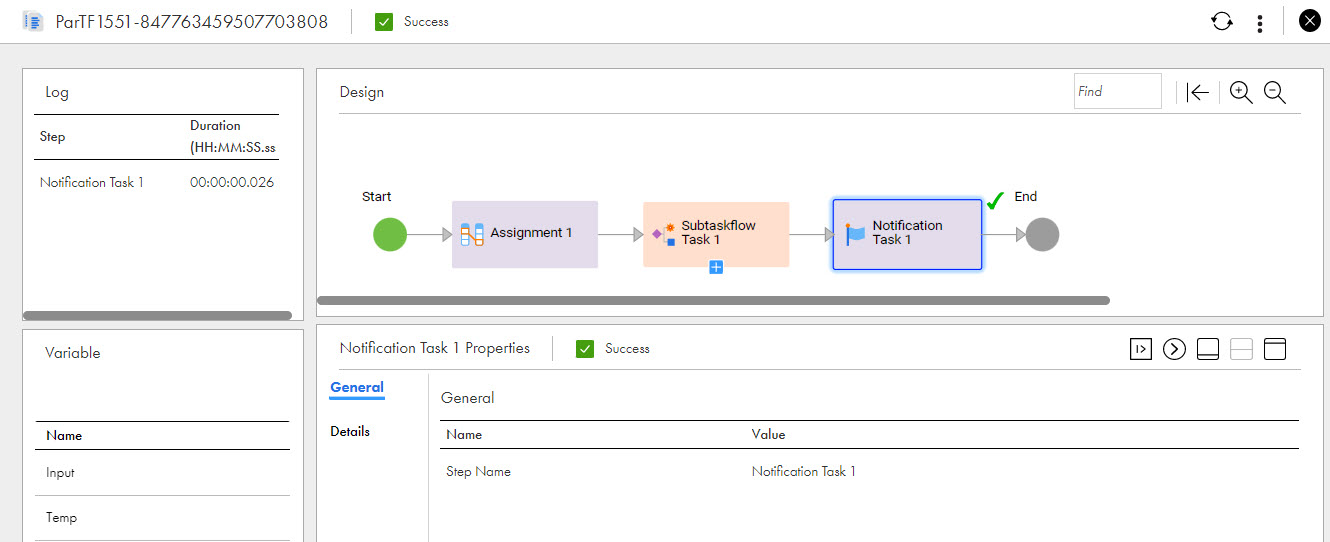Toggle the split panel layout icon
Image resolution: width=1330 pixels, height=542 pixels.
click(1241, 348)
